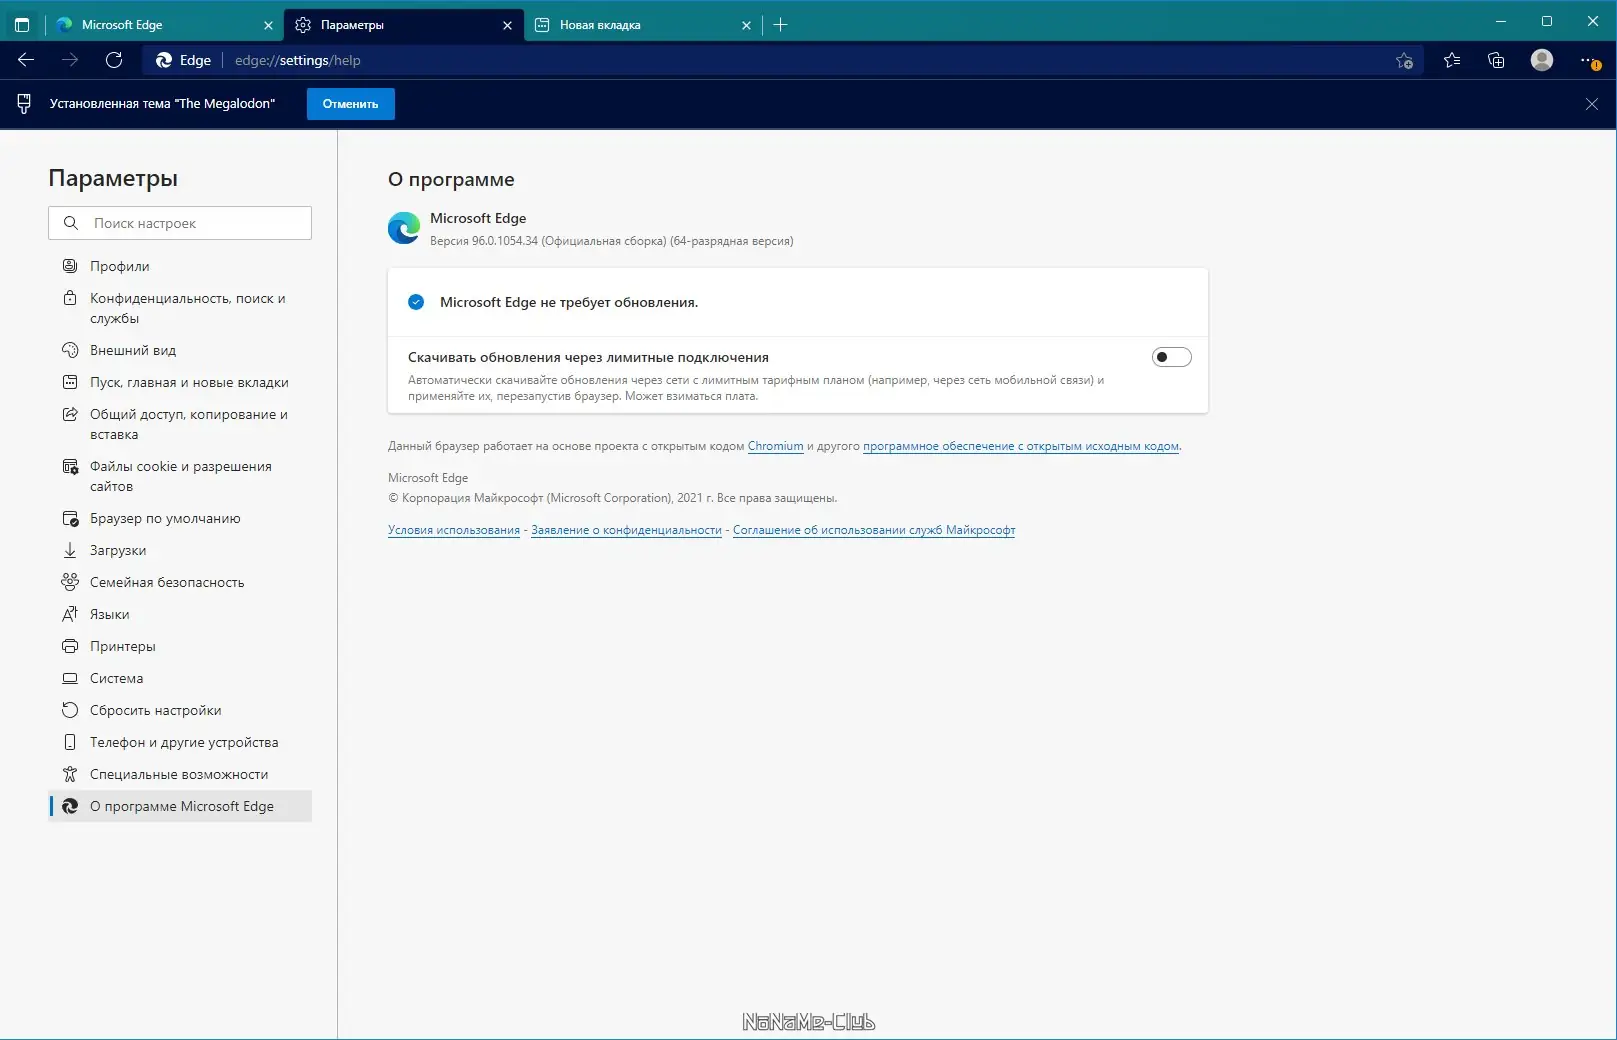The image size is (1617, 1040).
Task: Close the Microsoft Edge tab
Action: [x=268, y=25]
